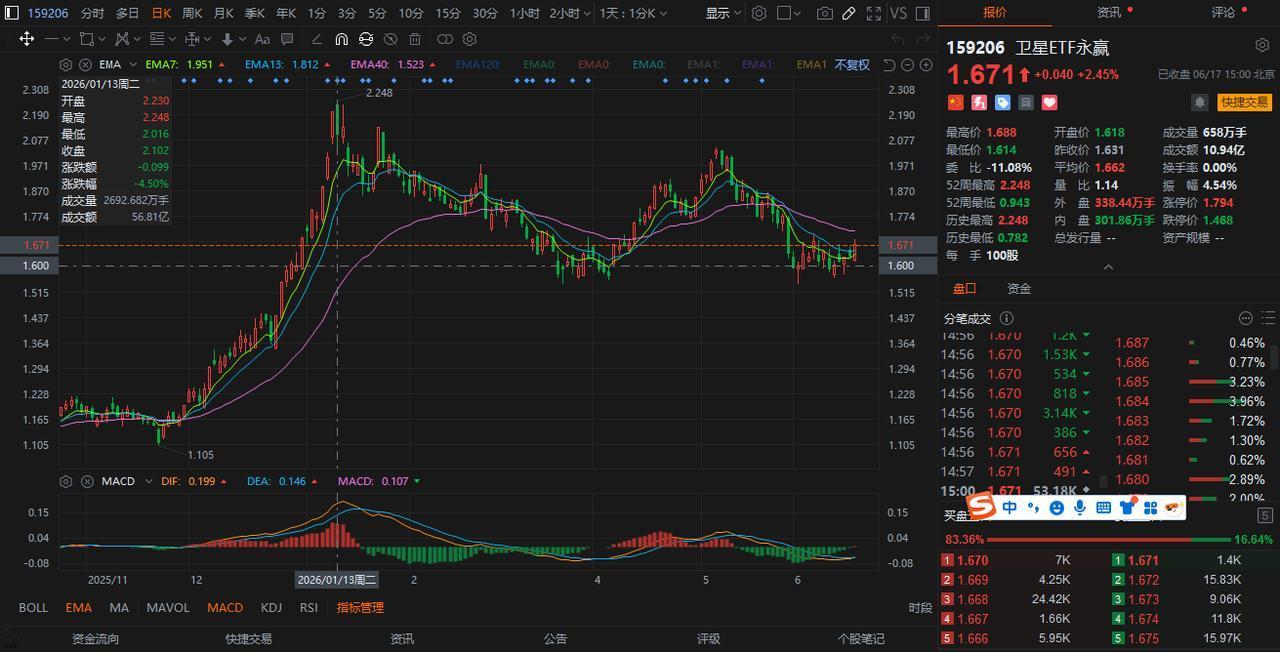Switch to 周K weekly chart
Screen dimensions: 1280x652
192,13
